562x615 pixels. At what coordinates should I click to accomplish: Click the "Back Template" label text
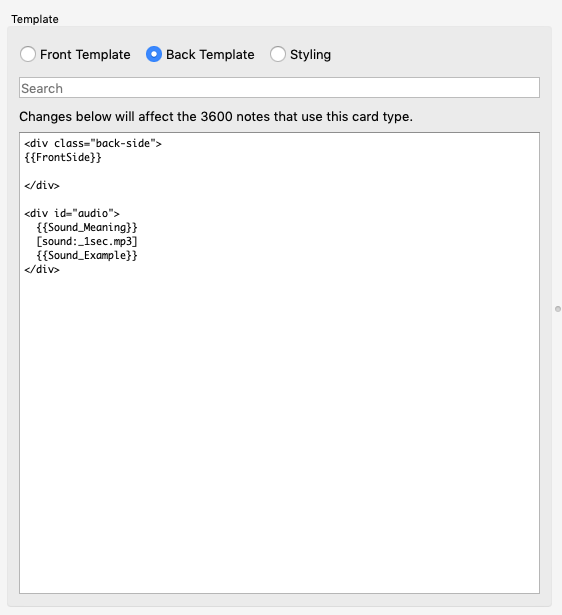tap(210, 55)
